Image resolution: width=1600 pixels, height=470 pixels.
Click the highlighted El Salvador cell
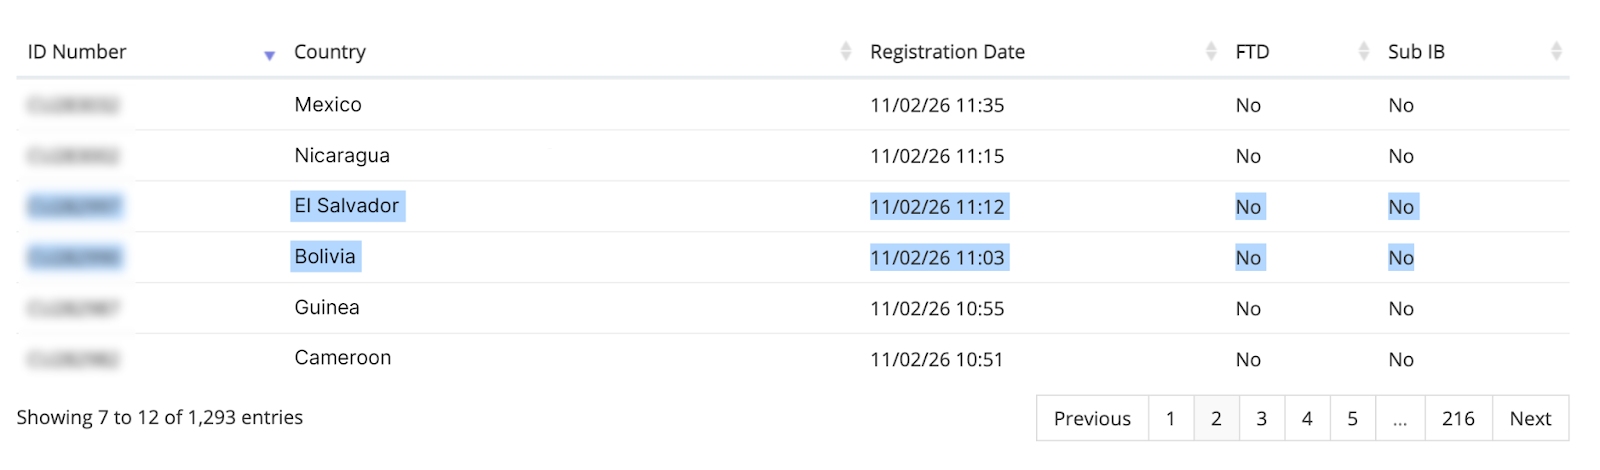pos(347,206)
